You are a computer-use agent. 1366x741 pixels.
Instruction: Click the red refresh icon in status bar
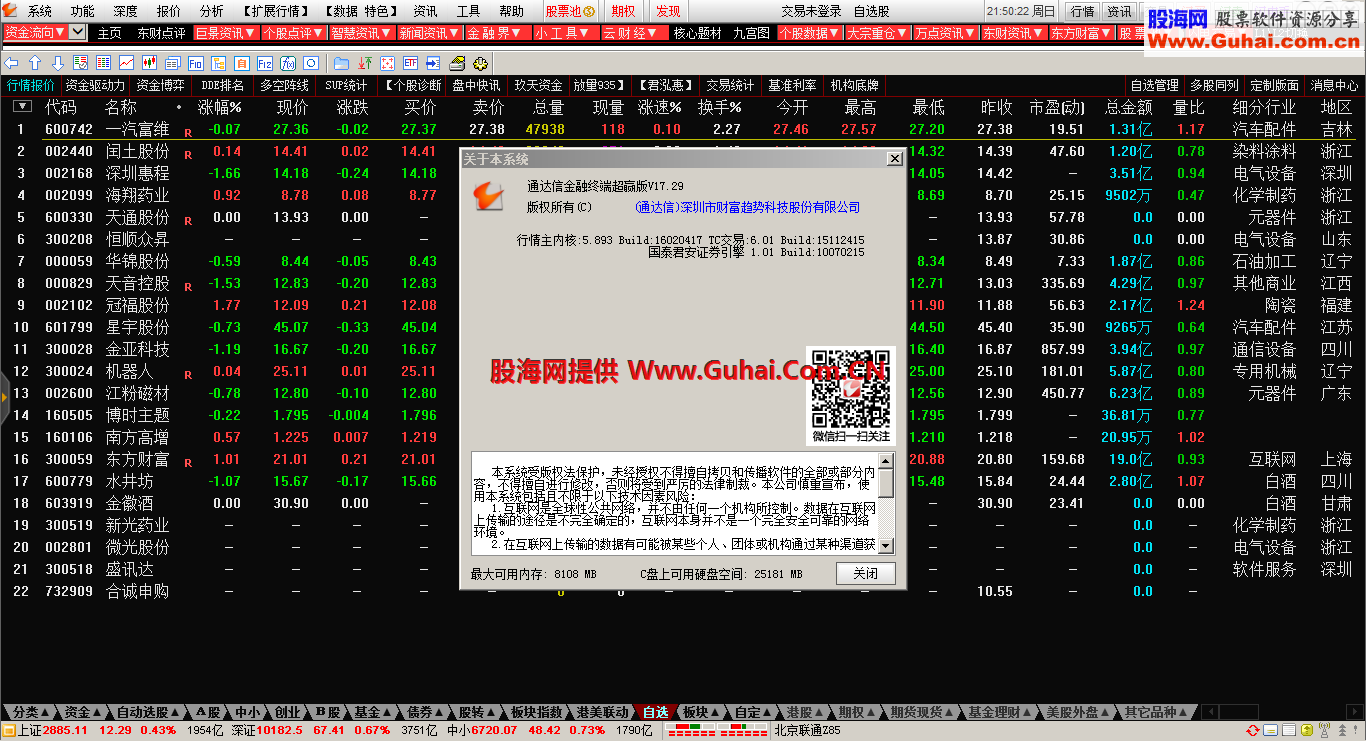click(x=1253, y=730)
